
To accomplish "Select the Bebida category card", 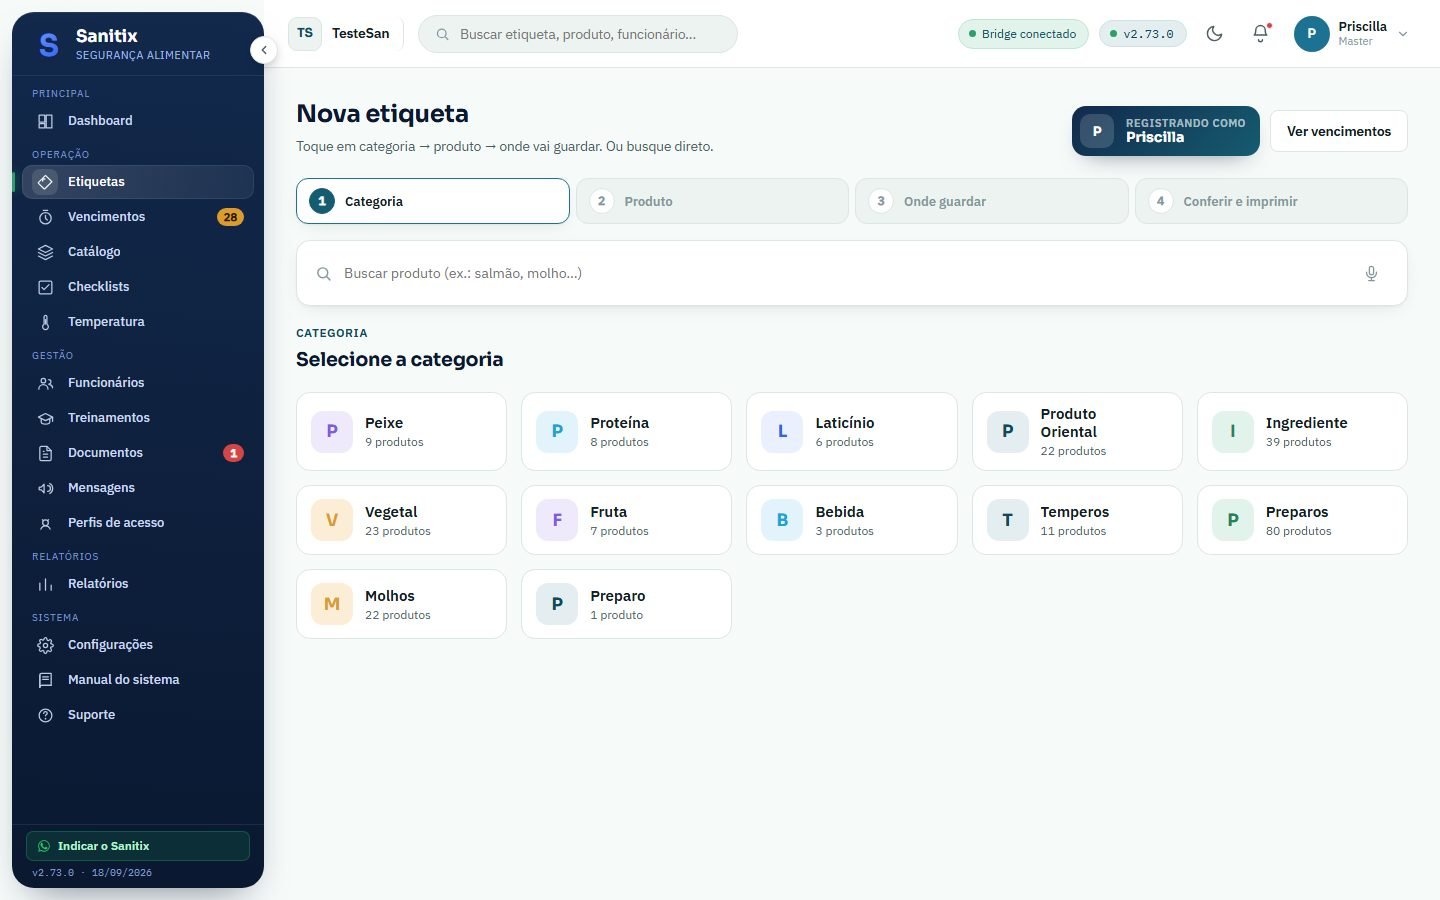I will [x=852, y=520].
